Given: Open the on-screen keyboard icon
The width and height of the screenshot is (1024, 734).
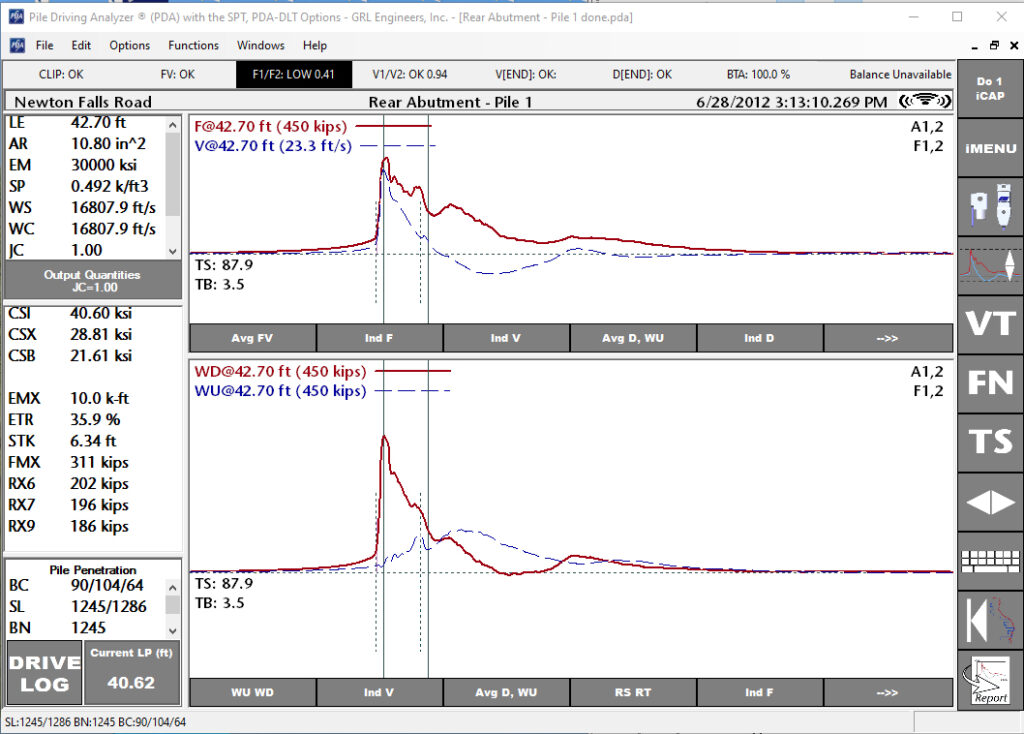Looking at the screenshot, I should tap(990, 560).
